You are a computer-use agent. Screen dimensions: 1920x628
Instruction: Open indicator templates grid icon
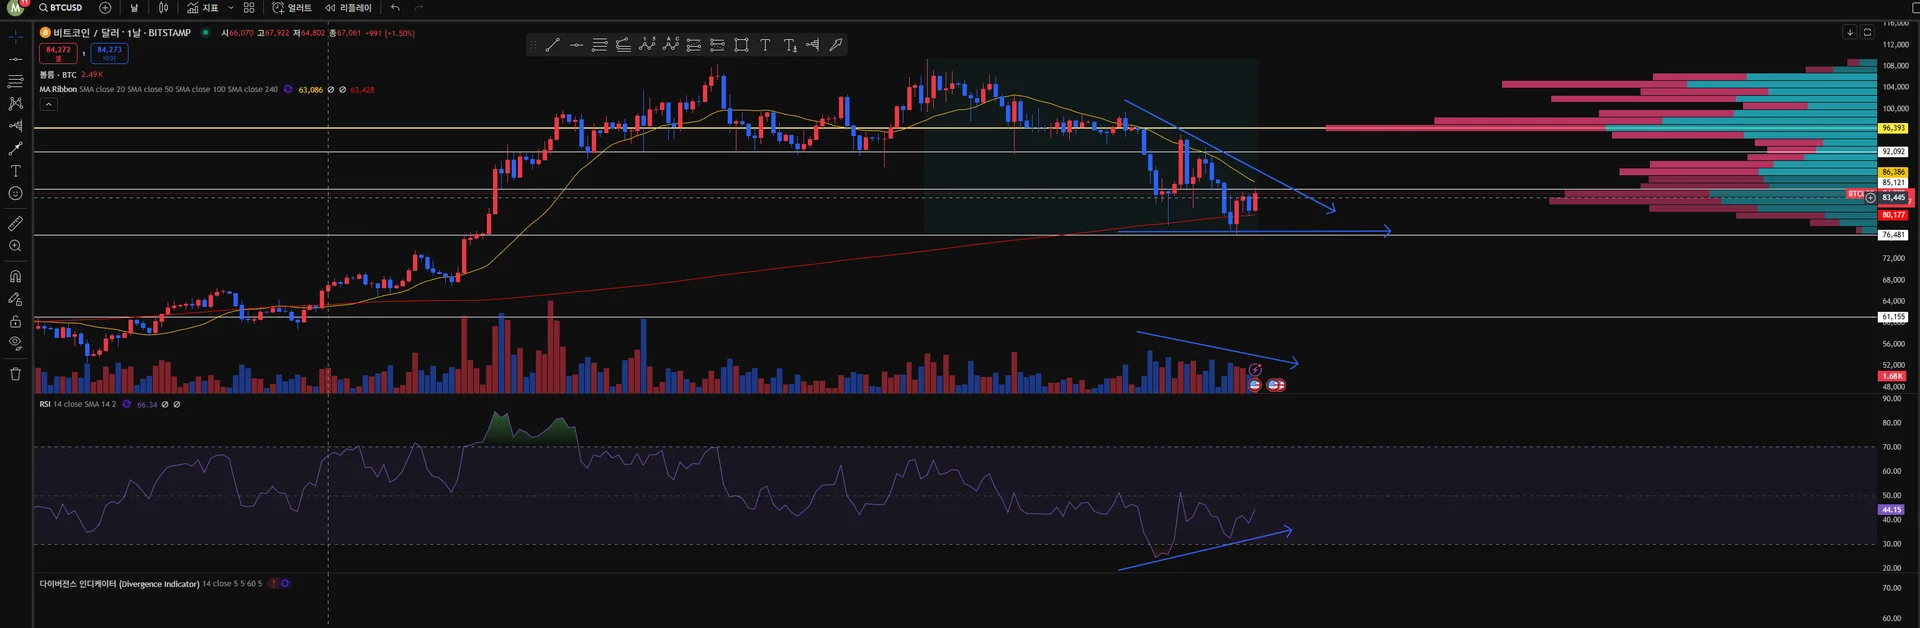249,8
